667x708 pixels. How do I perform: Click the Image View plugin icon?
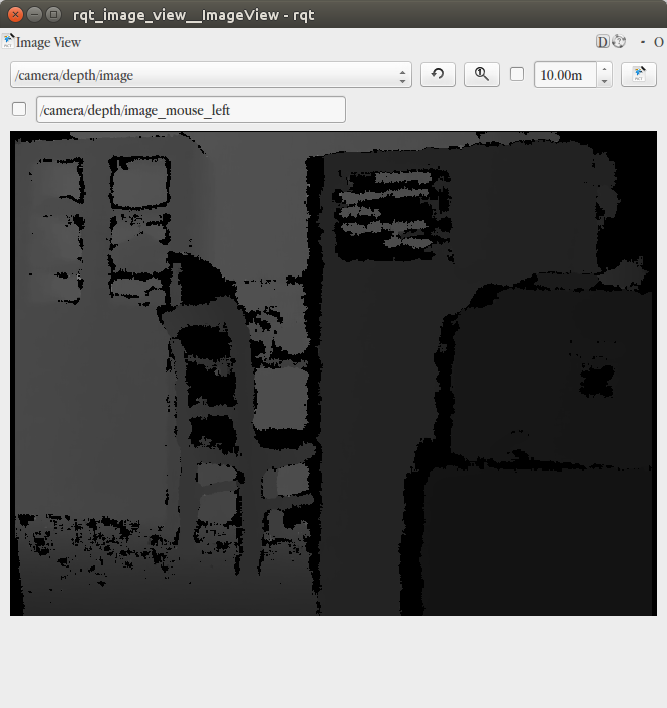point(8,41)
